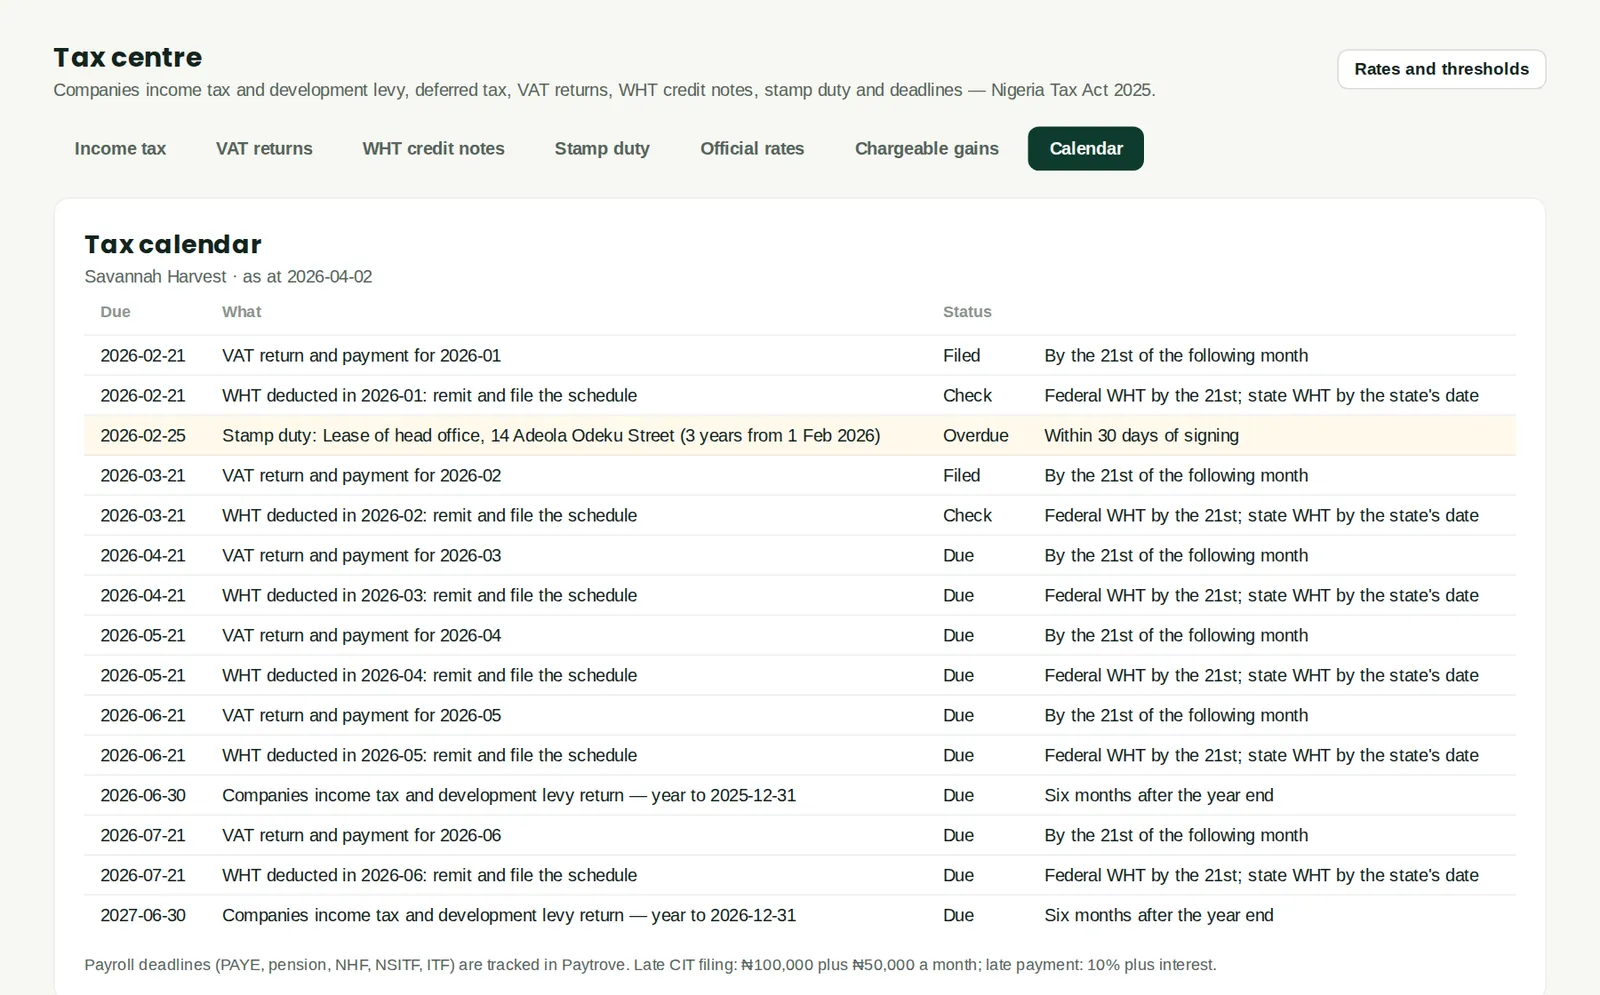Image resolution: width=1600 pixels, height=995 pixels.
Task: Click the Overdue status label
Action: coord(975,436)
